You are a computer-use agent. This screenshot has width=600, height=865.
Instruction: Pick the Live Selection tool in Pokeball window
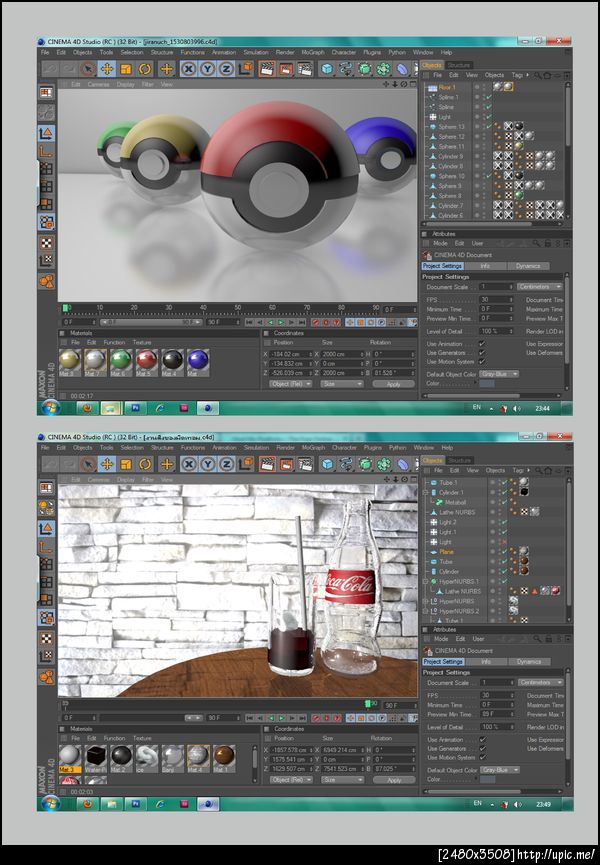(x=87, y=69)
